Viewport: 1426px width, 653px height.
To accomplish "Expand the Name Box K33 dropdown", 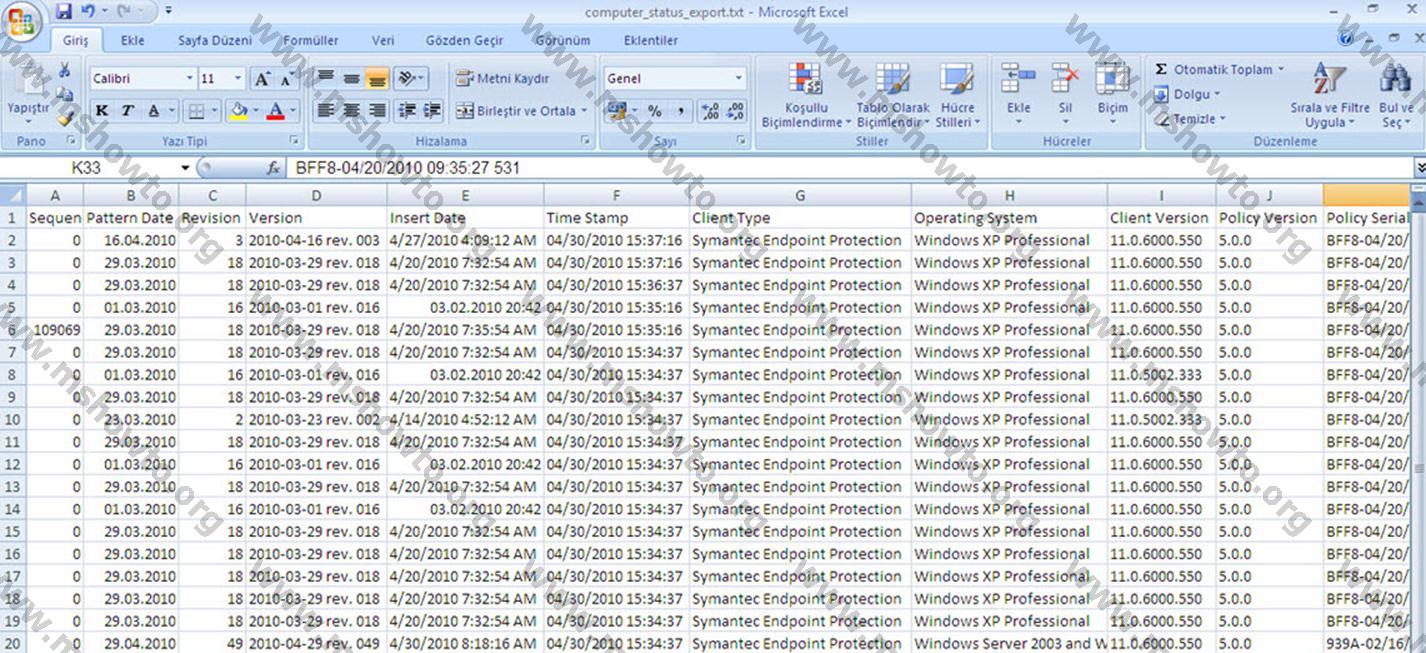I will (185, 168).
